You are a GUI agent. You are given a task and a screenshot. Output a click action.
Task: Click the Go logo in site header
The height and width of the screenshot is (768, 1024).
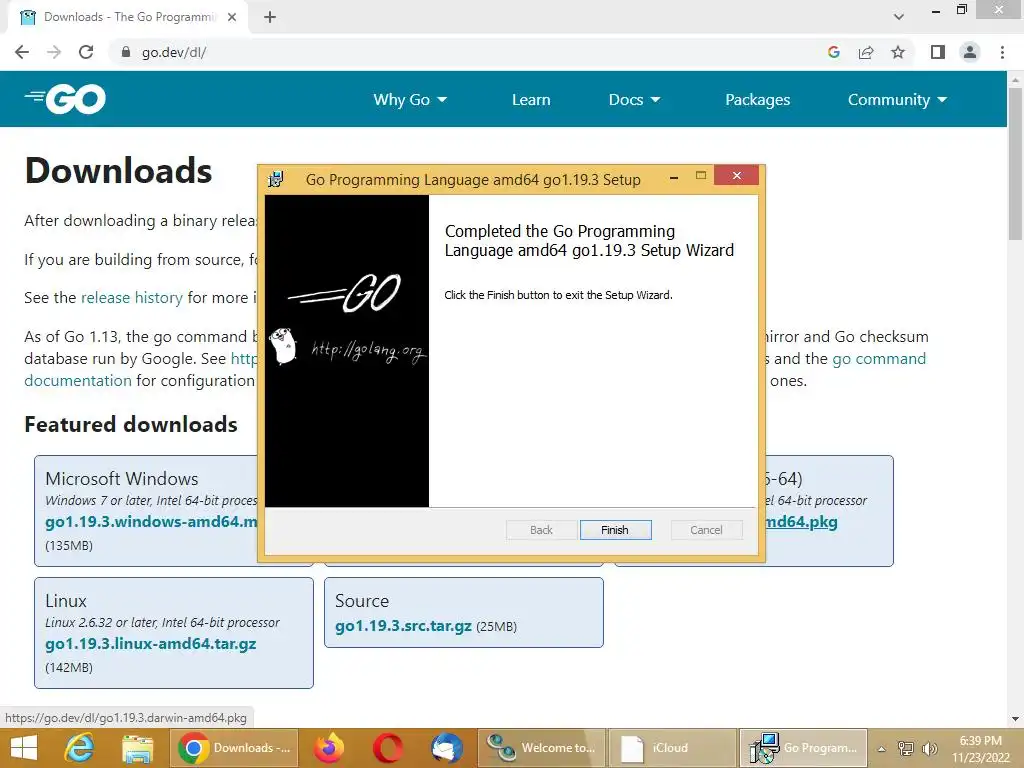(65, 99)
